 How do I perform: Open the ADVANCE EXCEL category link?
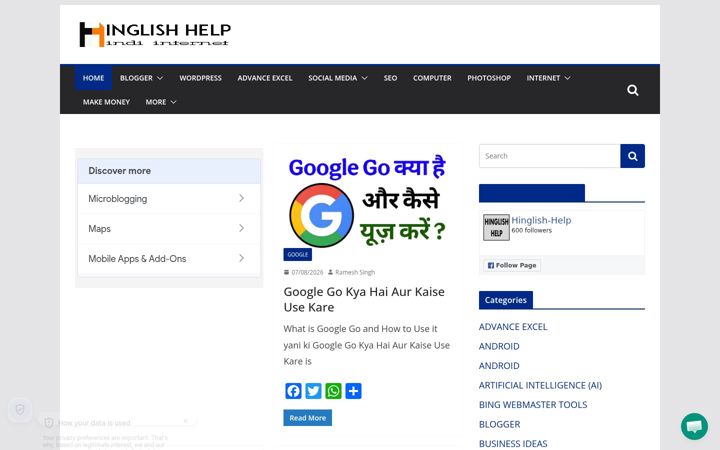click(x=513, y=326)
